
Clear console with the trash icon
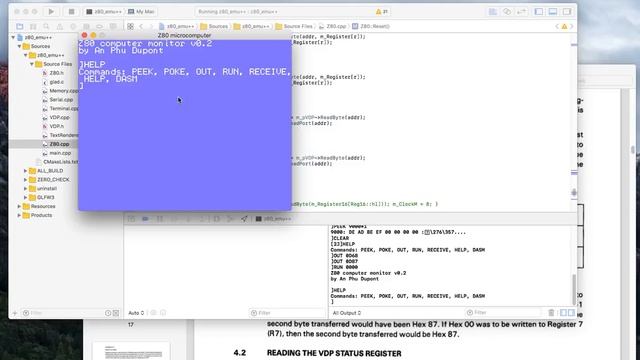pyautogui.click(x=551, y=313)
